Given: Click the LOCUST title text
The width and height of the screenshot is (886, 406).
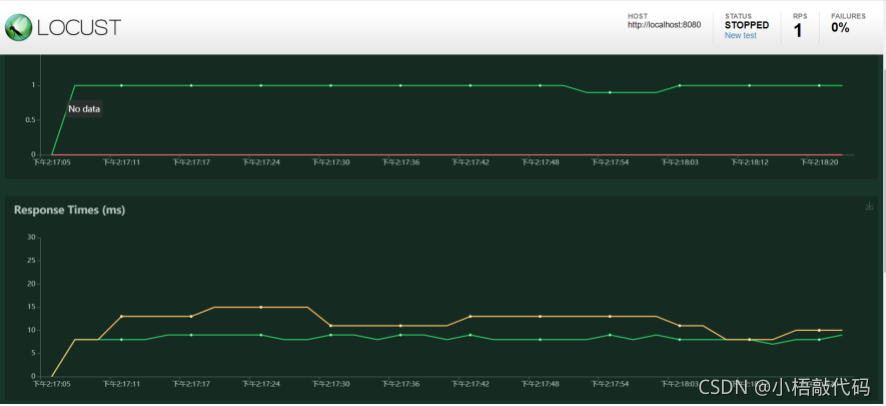Looking at the screenshot, I should click(79, 28).
